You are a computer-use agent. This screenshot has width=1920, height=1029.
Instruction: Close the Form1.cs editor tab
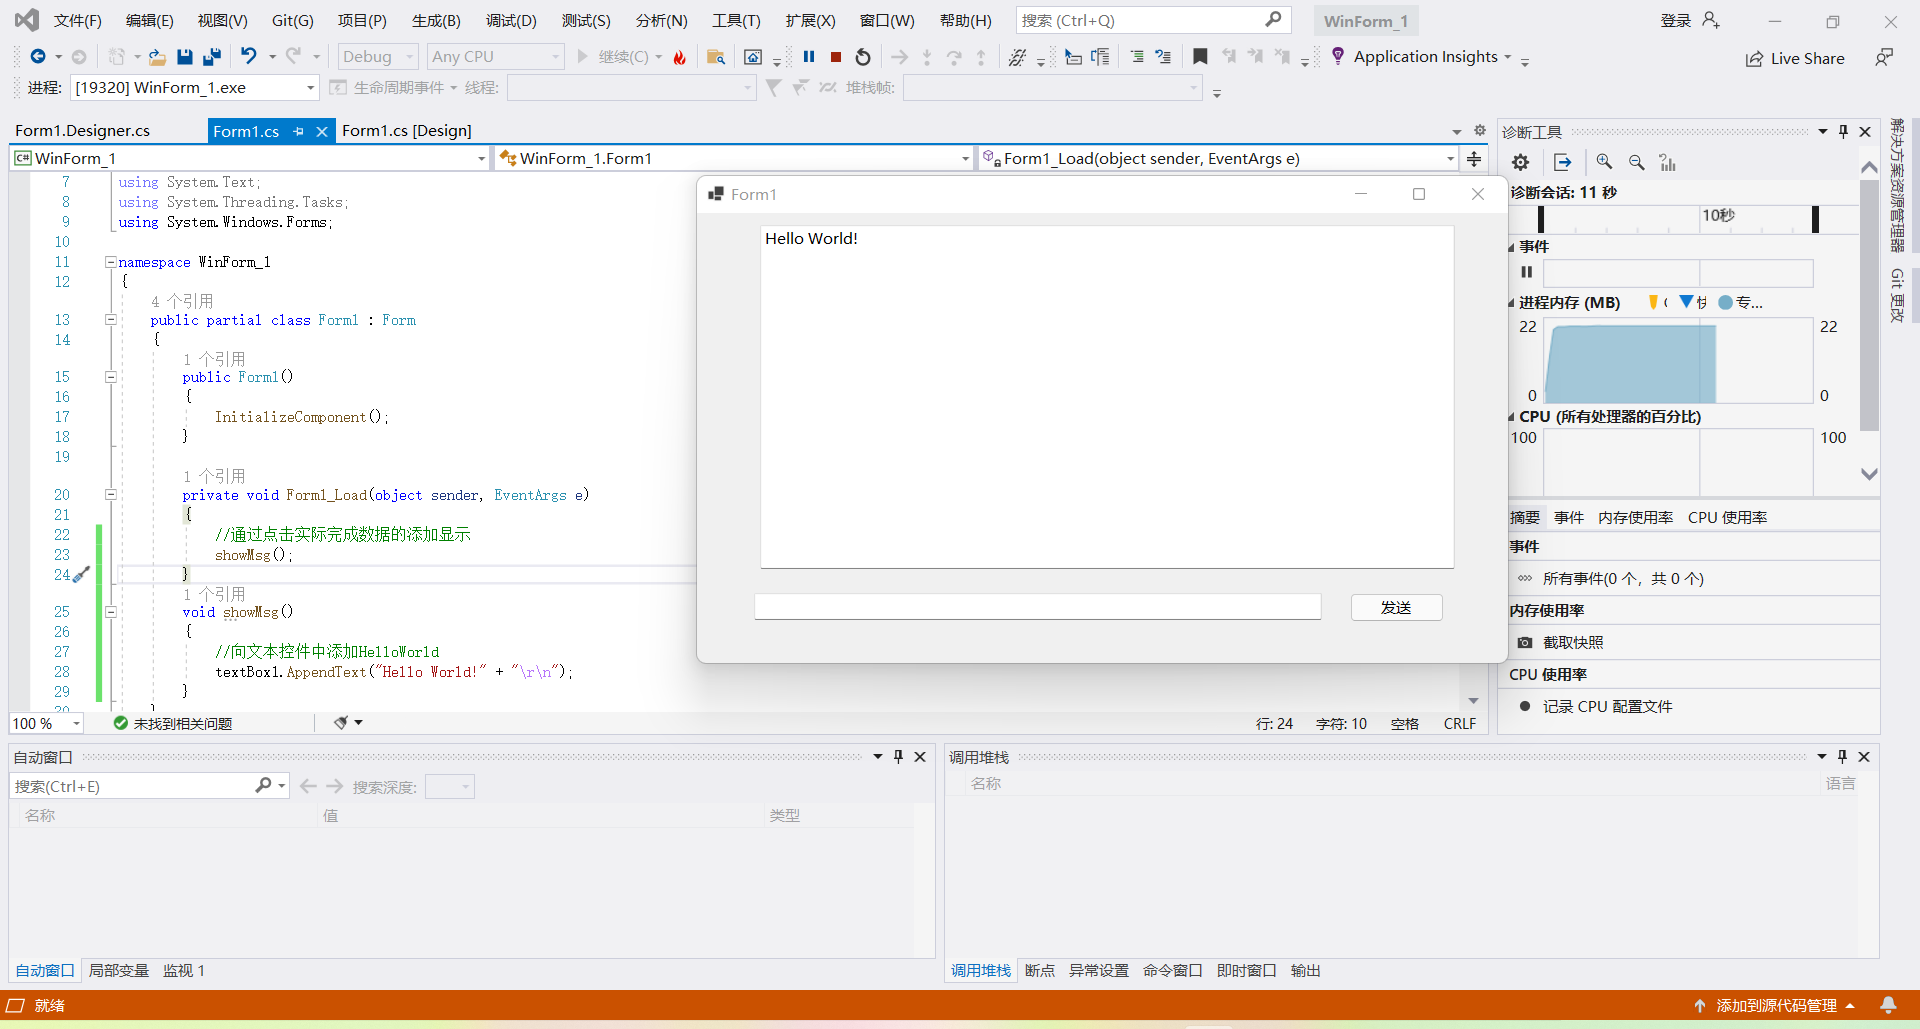click(322, 131)
